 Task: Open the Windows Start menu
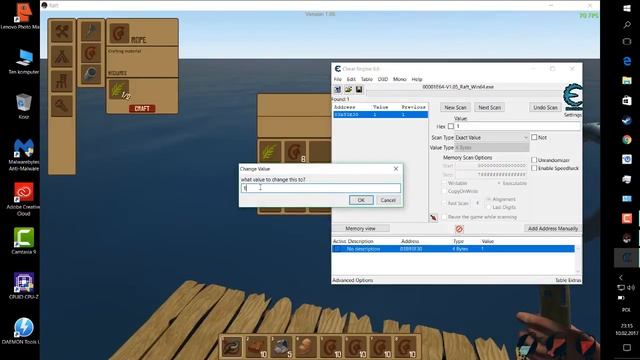coord(627,8)
